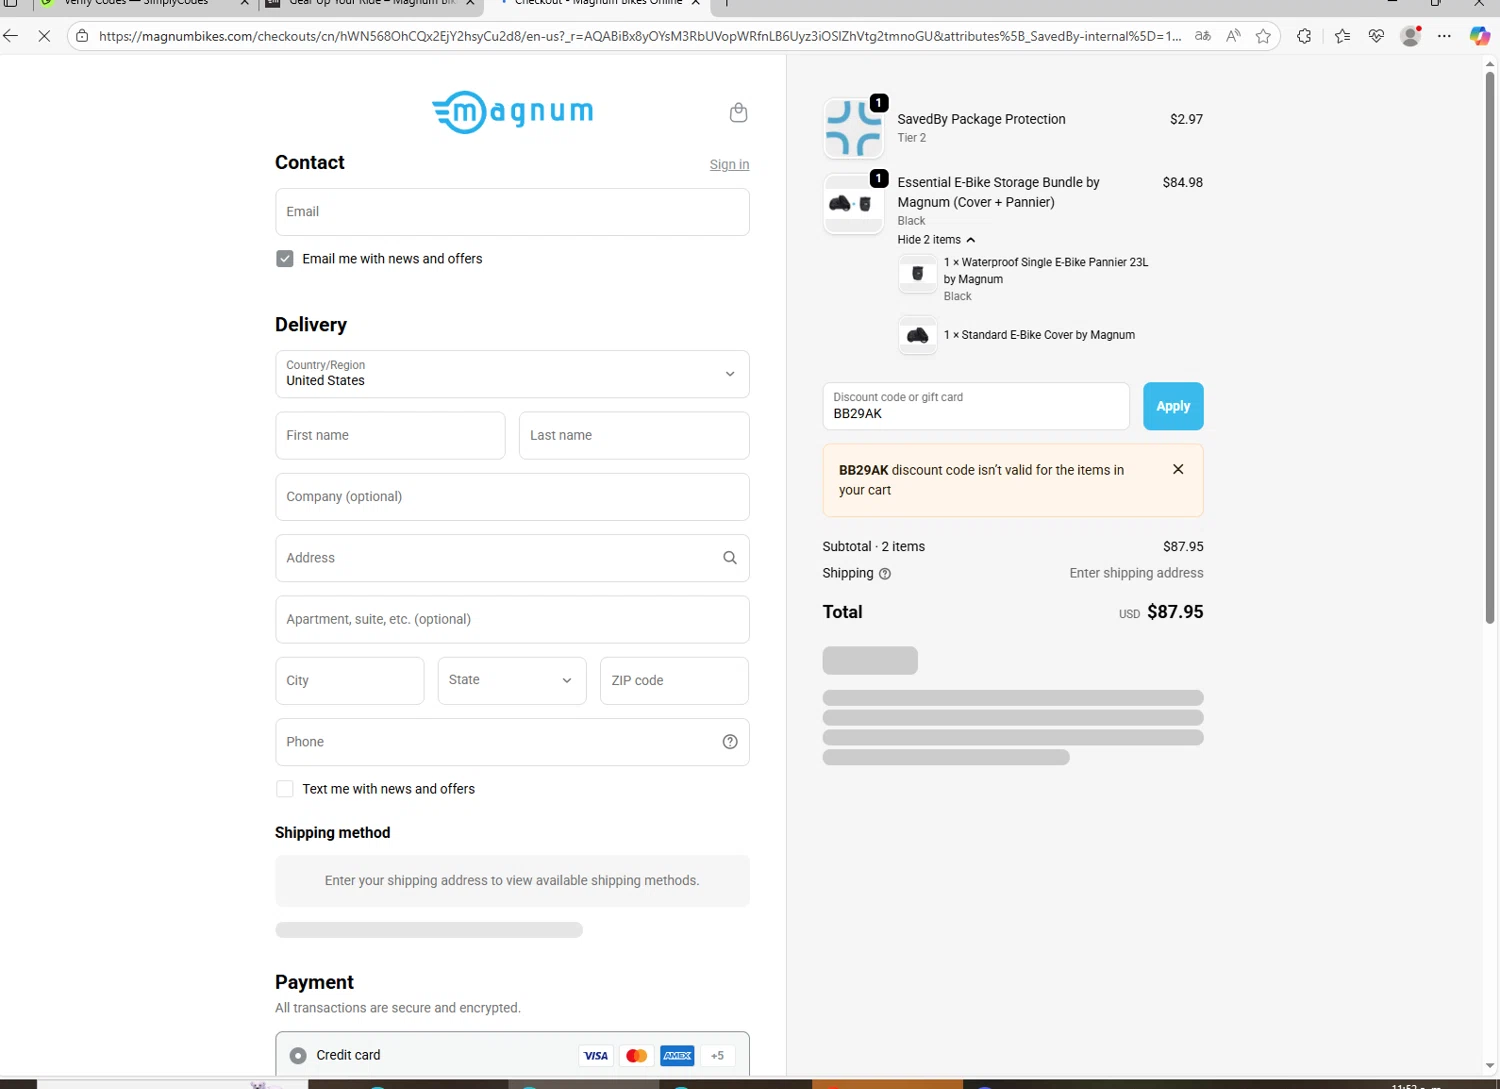Screen dimensions: 1500x1089
Task: Click the Waterproof Pannier thumbnail
Action: pyautogui.click(x=917, y=274)
